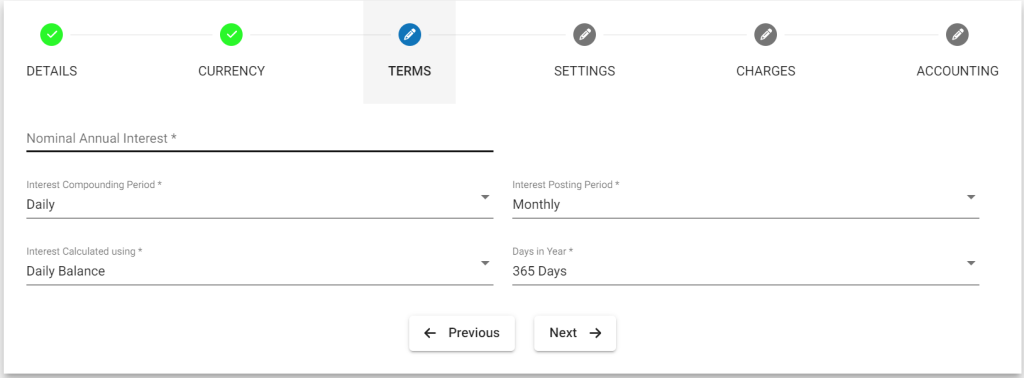Focus the Nominal Annual Interest field
This screenshot has height=378, width=1024.
click(259, 138)
